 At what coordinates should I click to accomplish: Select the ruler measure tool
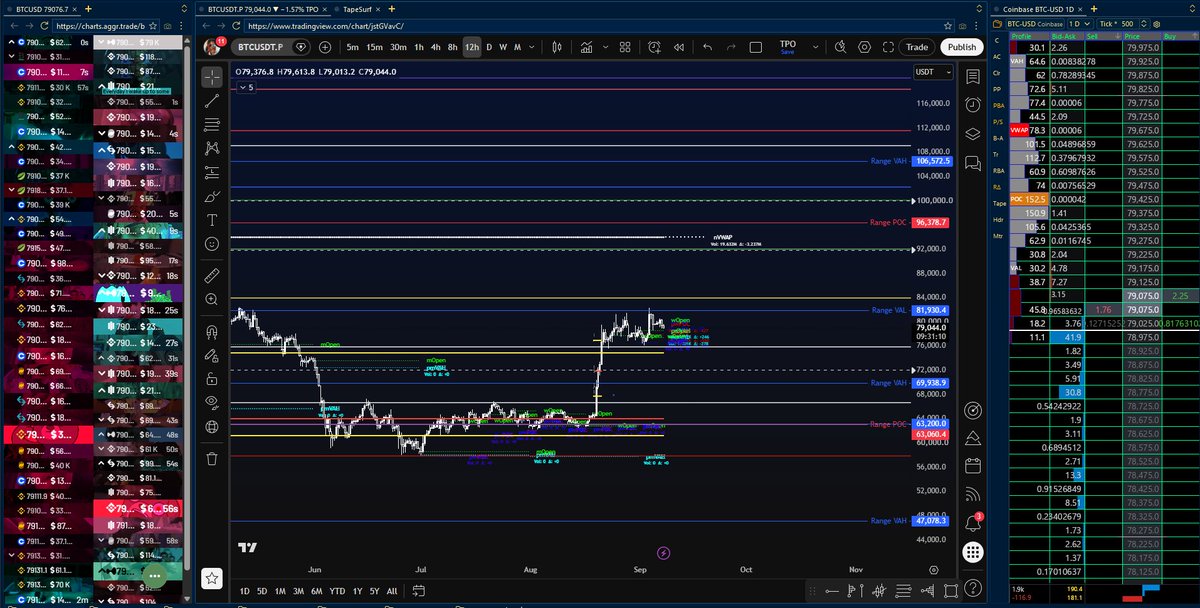212,275
